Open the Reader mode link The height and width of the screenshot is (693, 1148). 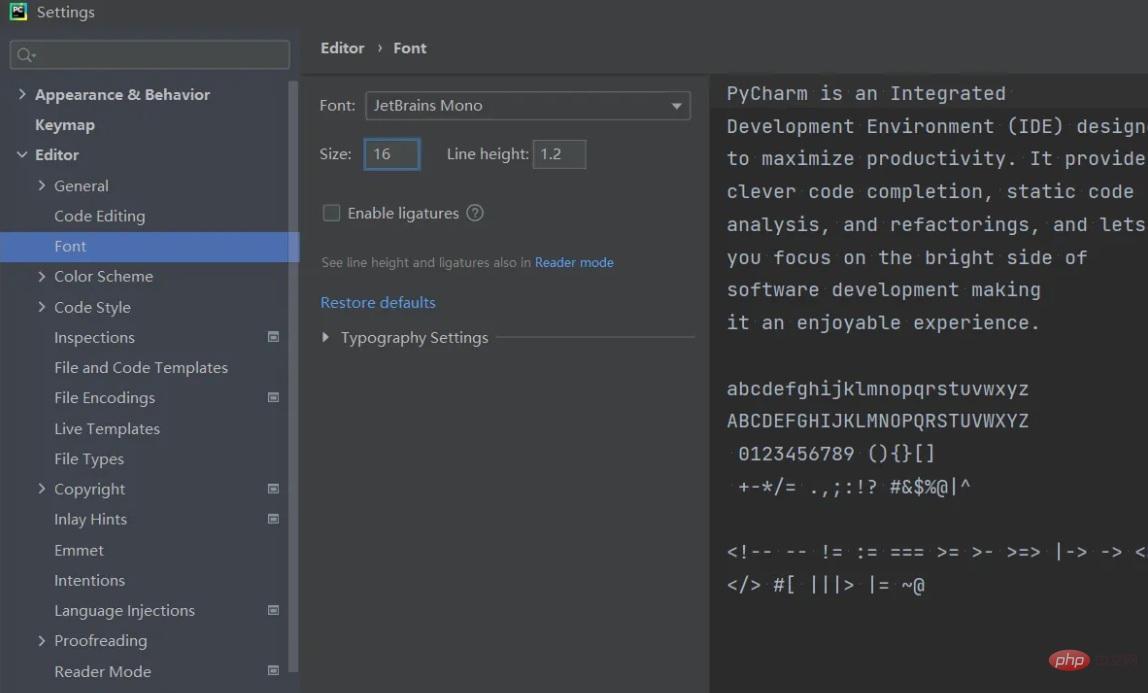[x=574, y=262]
